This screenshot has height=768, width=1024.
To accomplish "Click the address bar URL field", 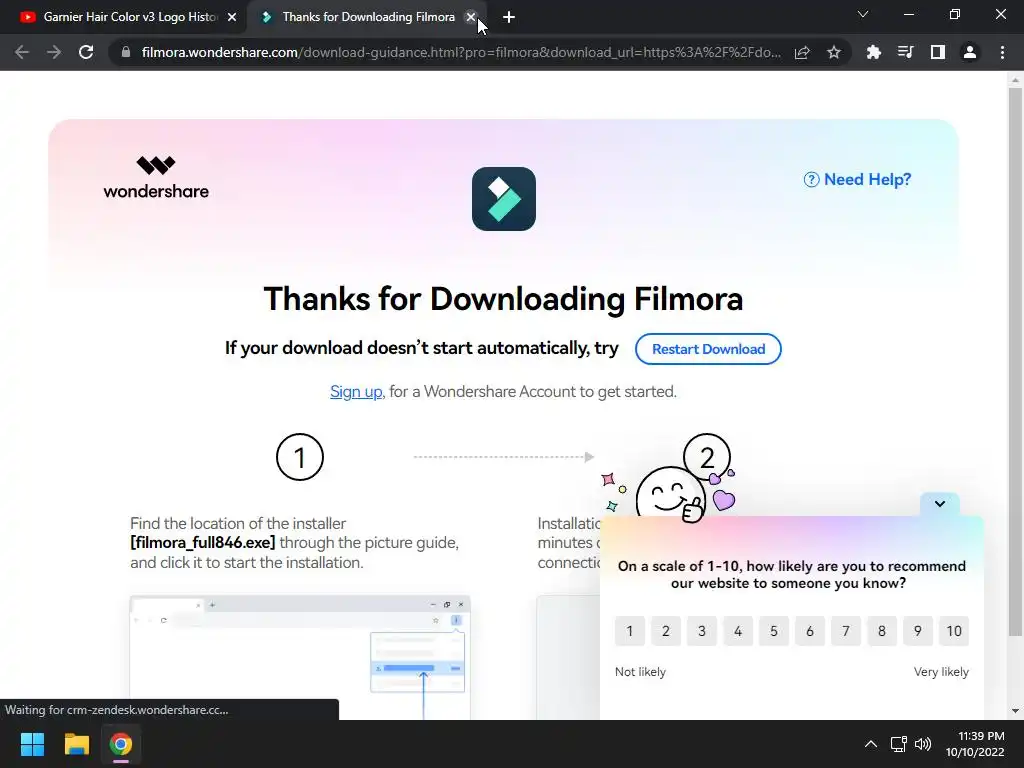I will (461, 52).
